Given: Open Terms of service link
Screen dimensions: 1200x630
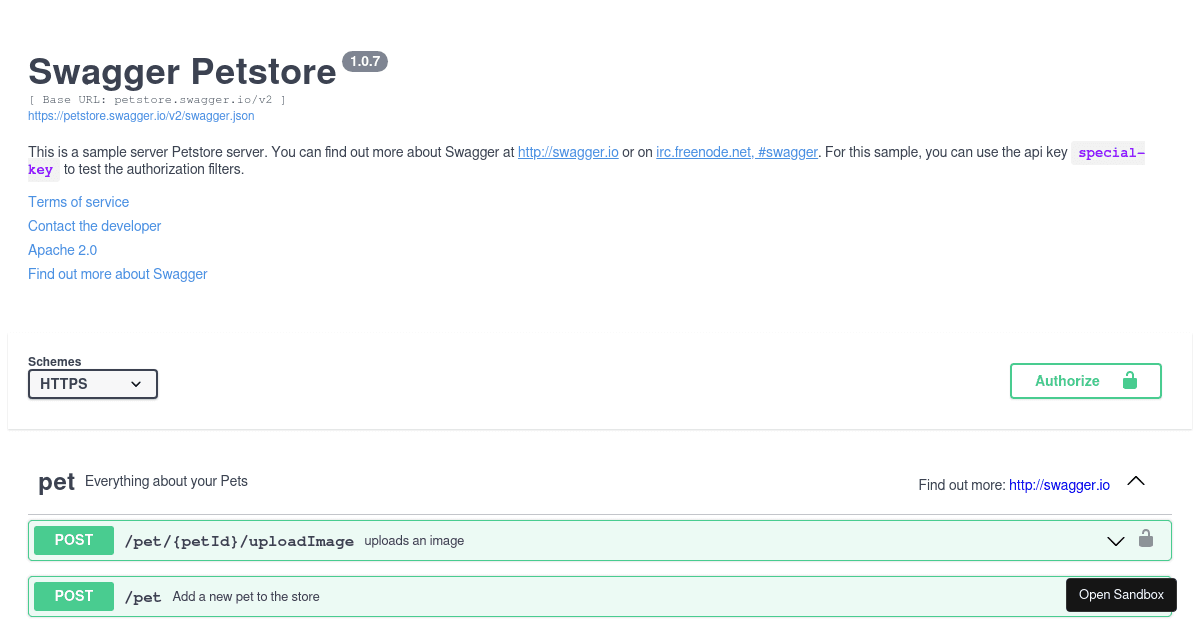Looking at the screenshot, I should (x=78, y=202).
